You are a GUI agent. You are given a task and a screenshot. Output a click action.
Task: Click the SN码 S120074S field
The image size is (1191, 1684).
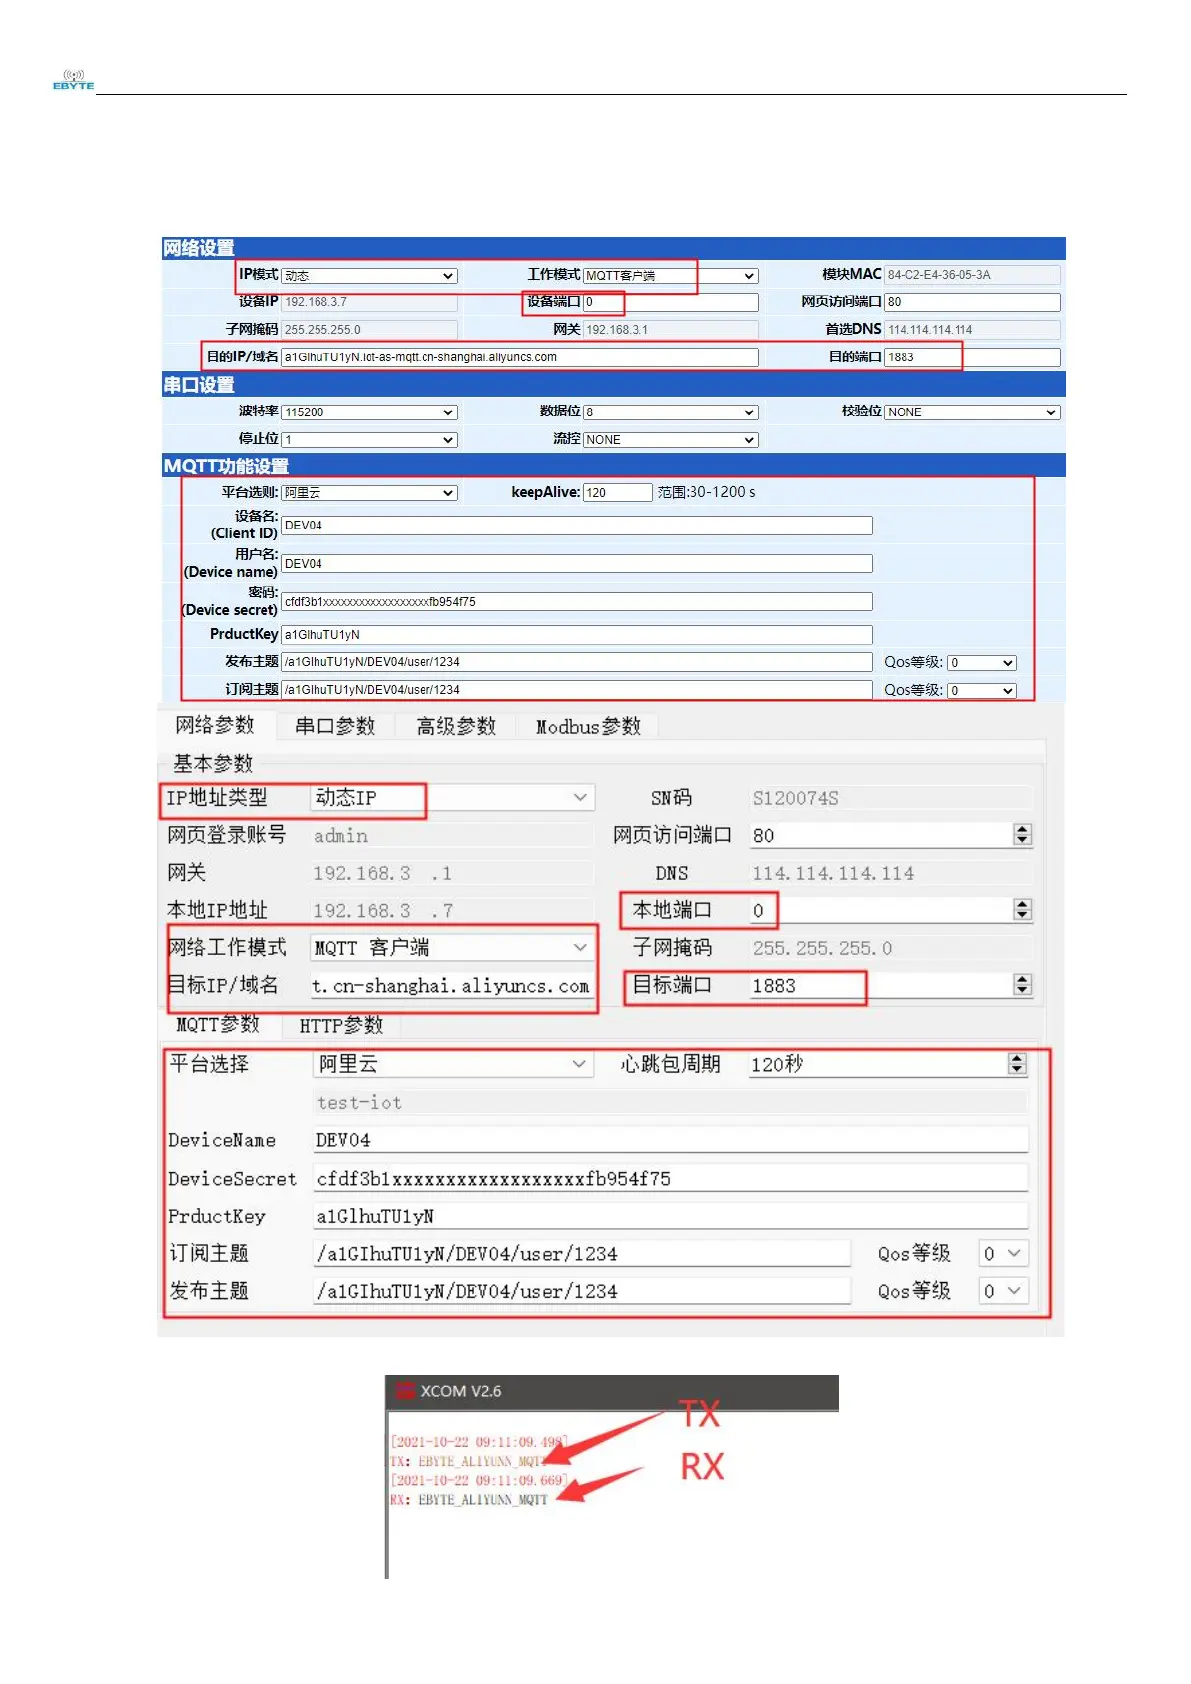tap(890, 798)
